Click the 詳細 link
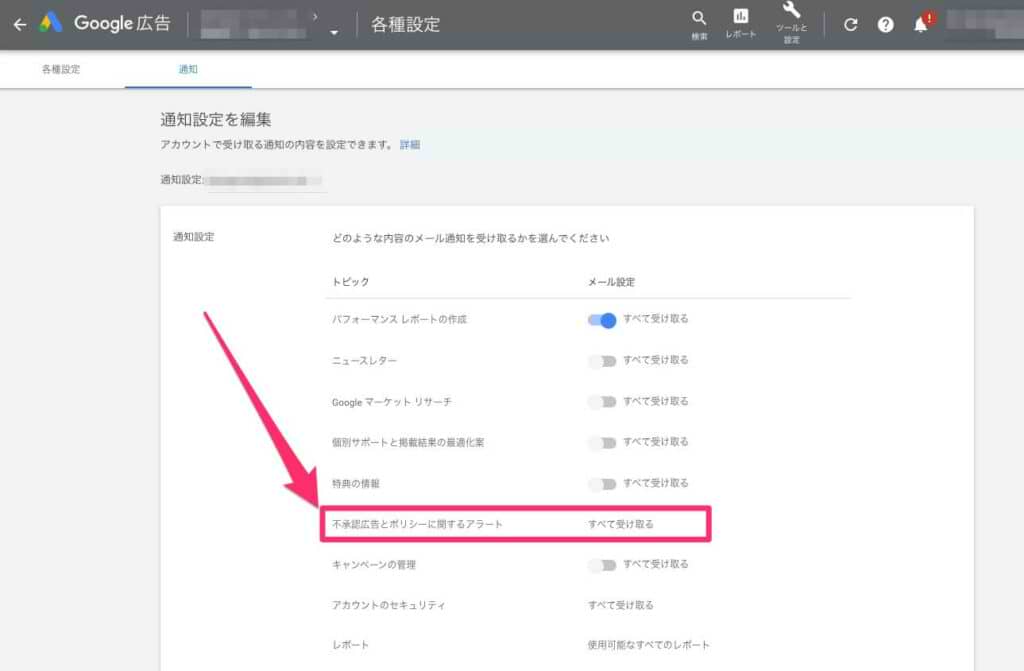The image size is (1024, 671). tap(410, 145)
